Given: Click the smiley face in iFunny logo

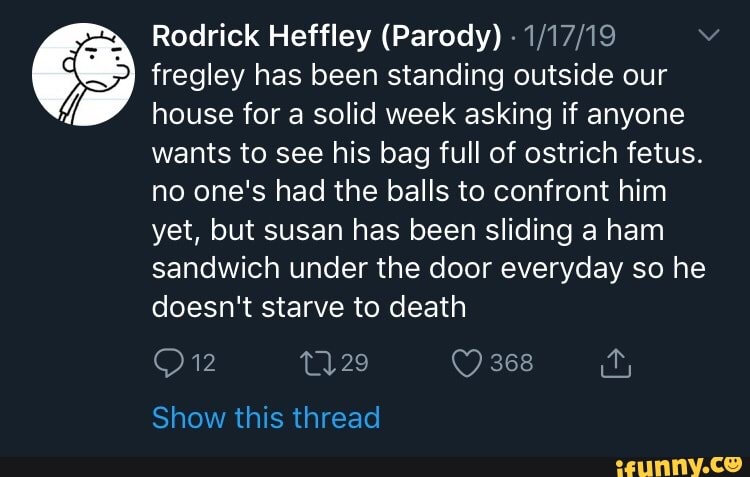Looking at the screenshot, I should (x=738, y=465).
